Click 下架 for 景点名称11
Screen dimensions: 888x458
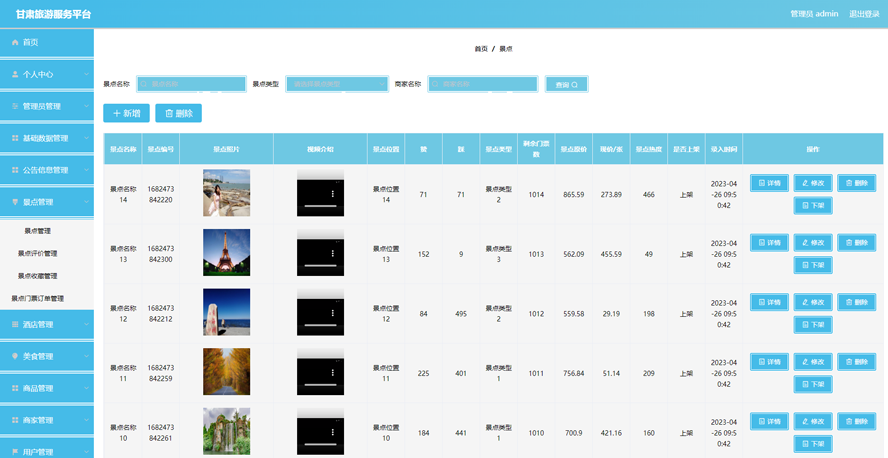point(813,384)
